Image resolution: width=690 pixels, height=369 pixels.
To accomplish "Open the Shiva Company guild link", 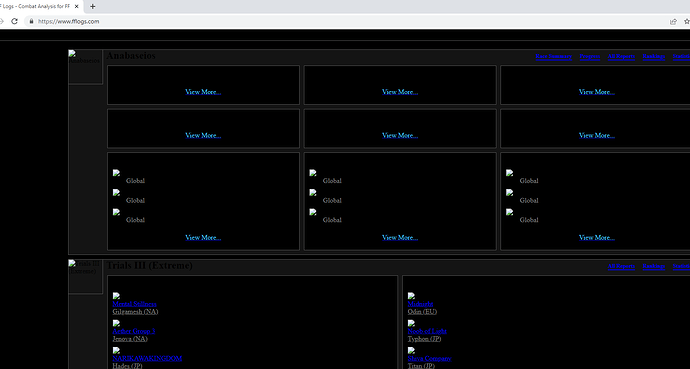I will tap(429, 358).
